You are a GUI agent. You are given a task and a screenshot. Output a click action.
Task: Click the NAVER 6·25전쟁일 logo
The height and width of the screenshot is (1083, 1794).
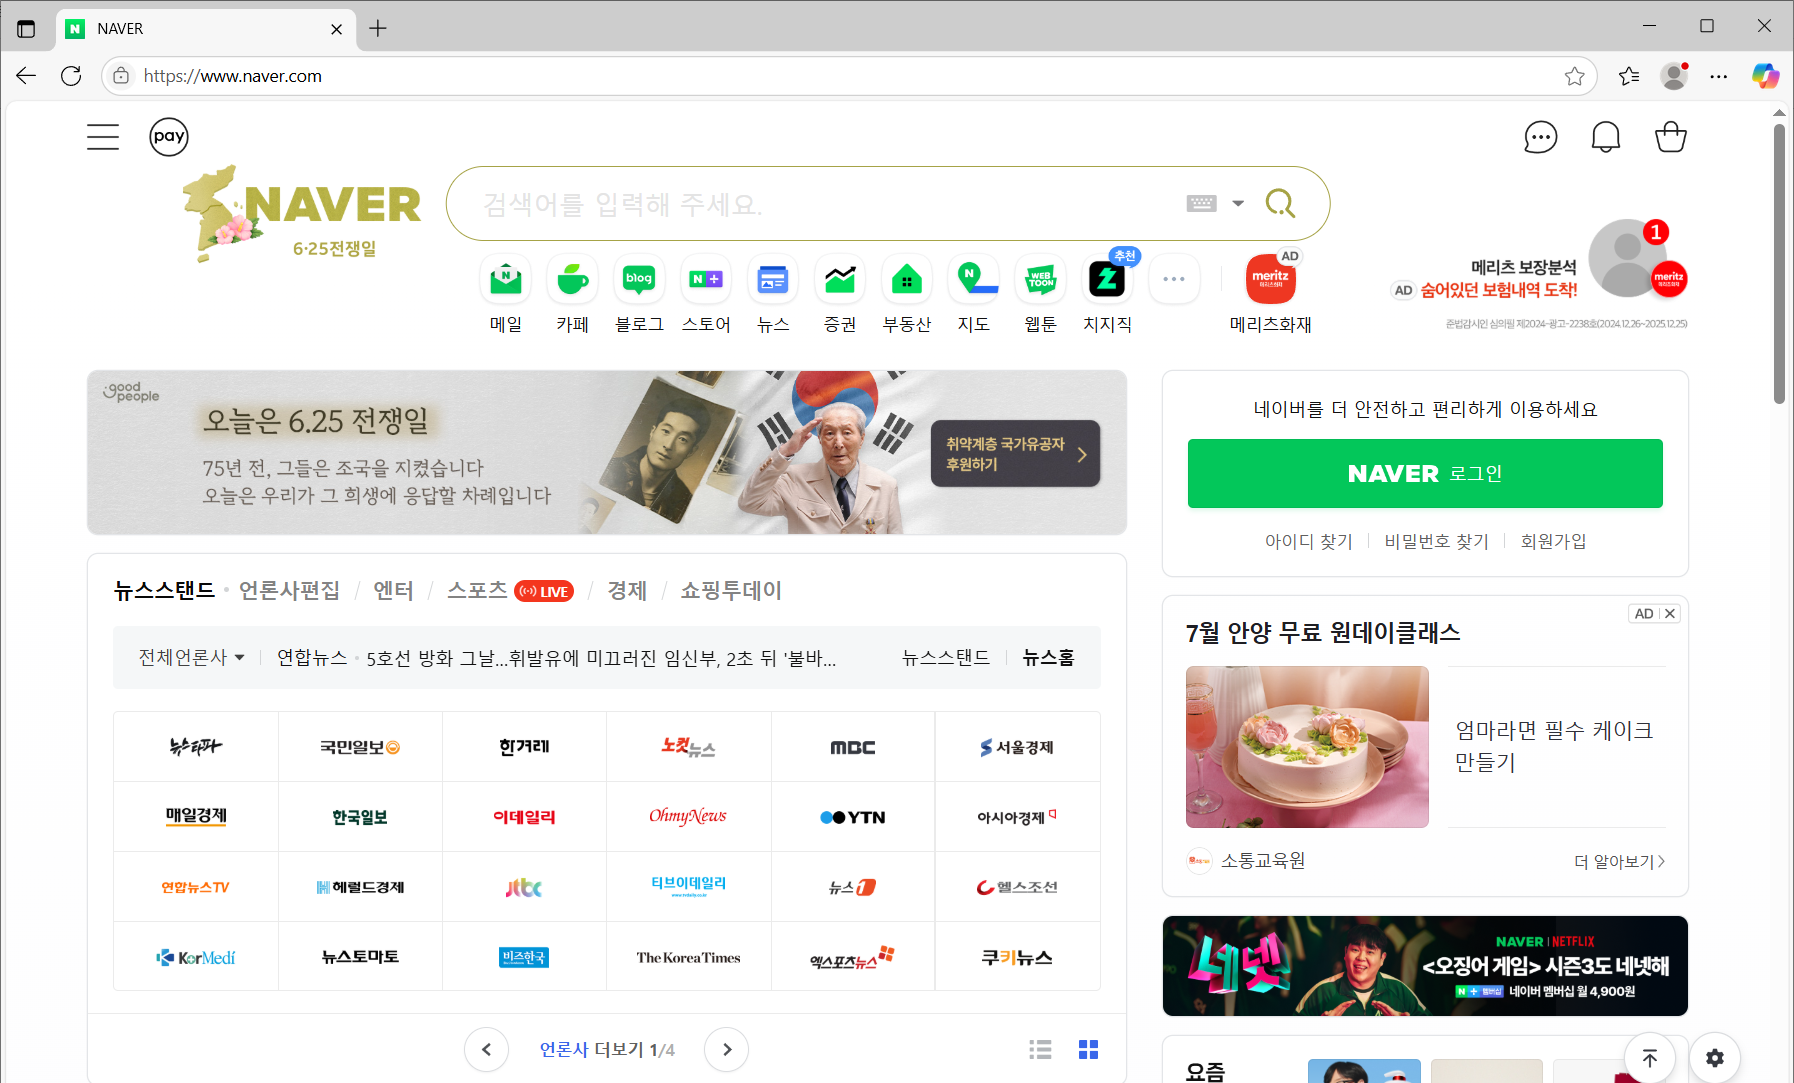tap(302, 213)
